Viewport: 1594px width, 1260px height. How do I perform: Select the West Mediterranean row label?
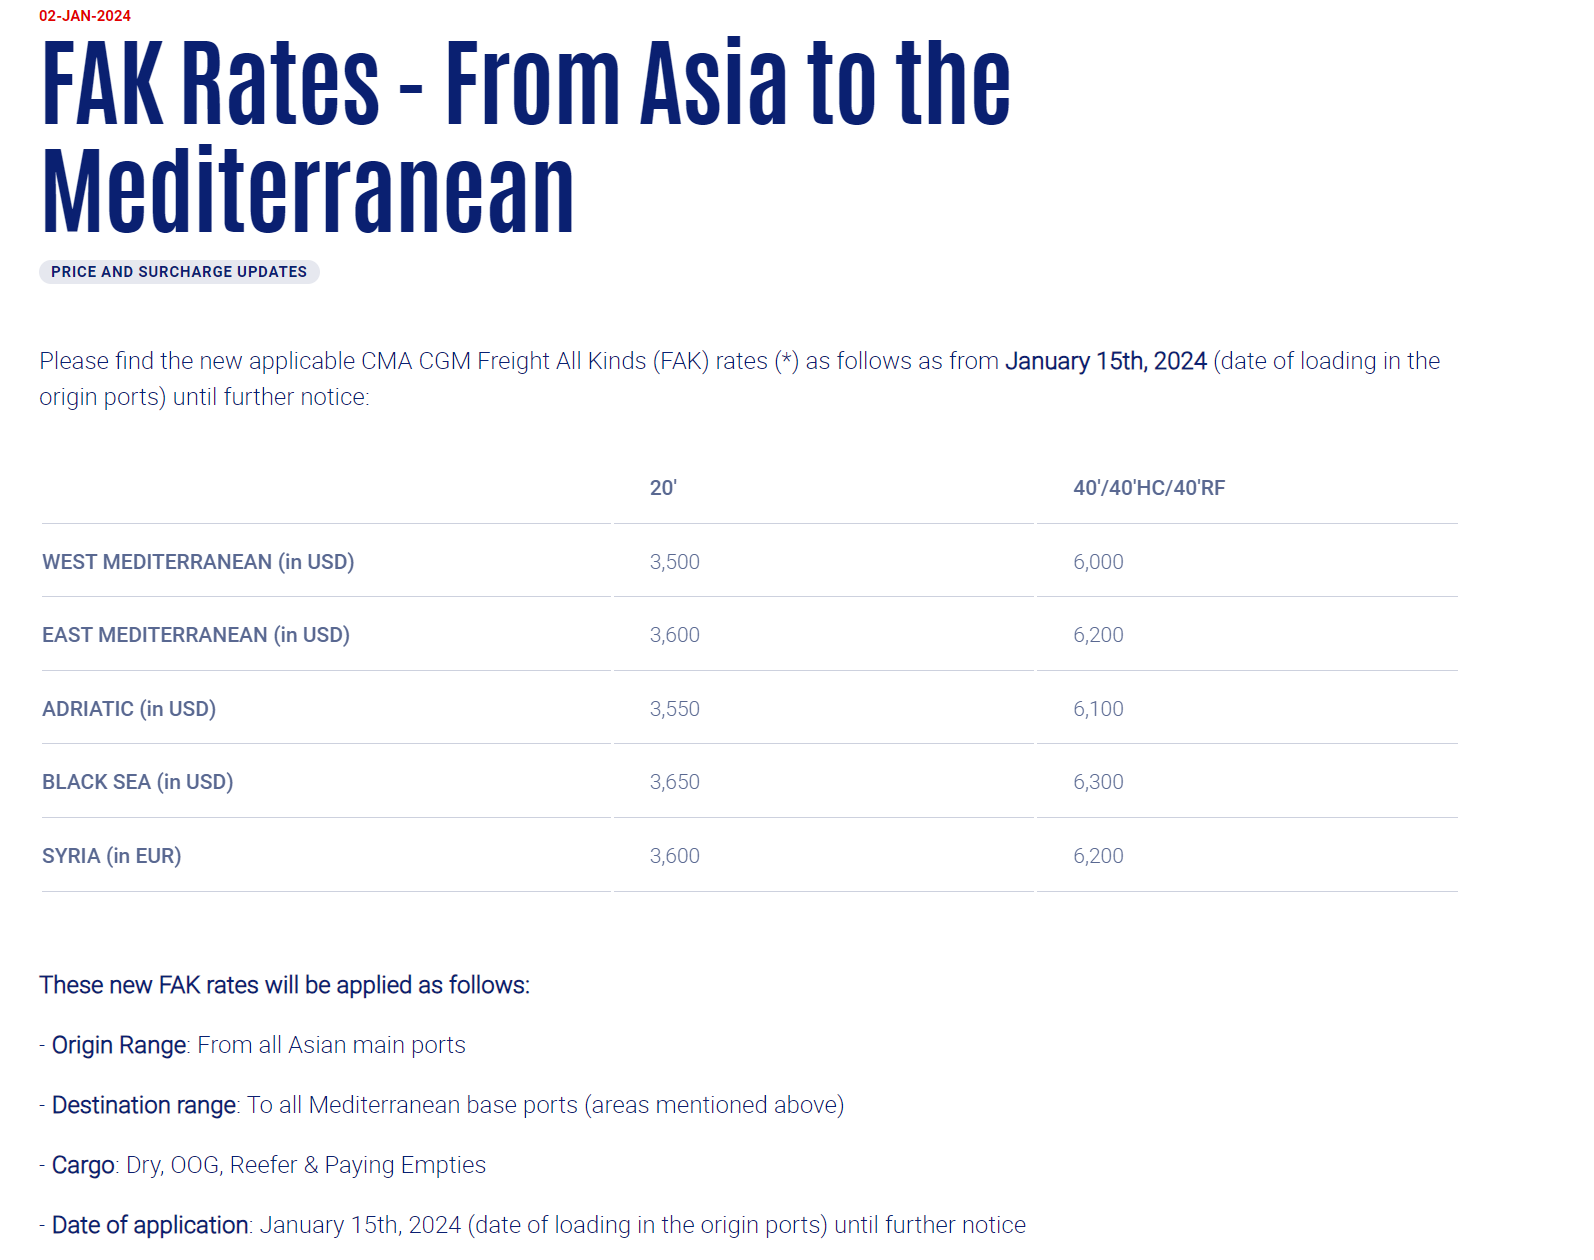tap(198, 562)
